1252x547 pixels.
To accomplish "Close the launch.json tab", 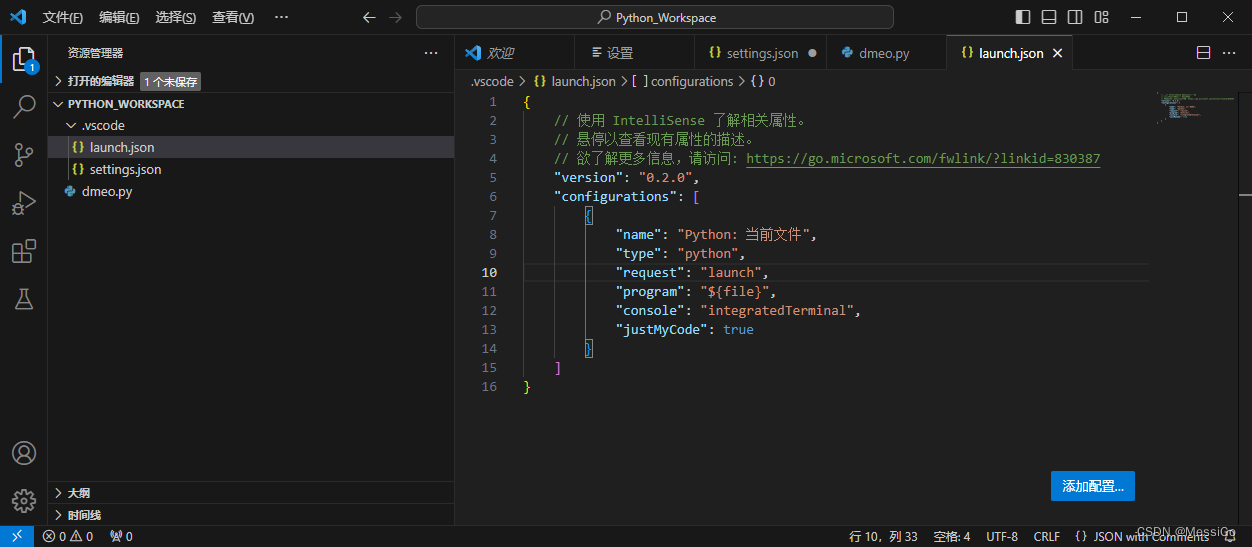I will (1058, 53).
